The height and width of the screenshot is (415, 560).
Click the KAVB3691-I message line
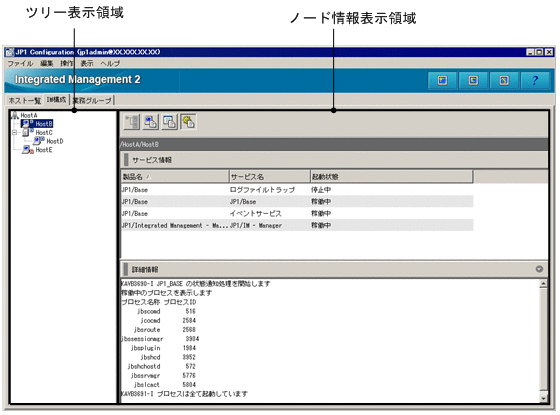pyautogui.click(x=184, y=394)
